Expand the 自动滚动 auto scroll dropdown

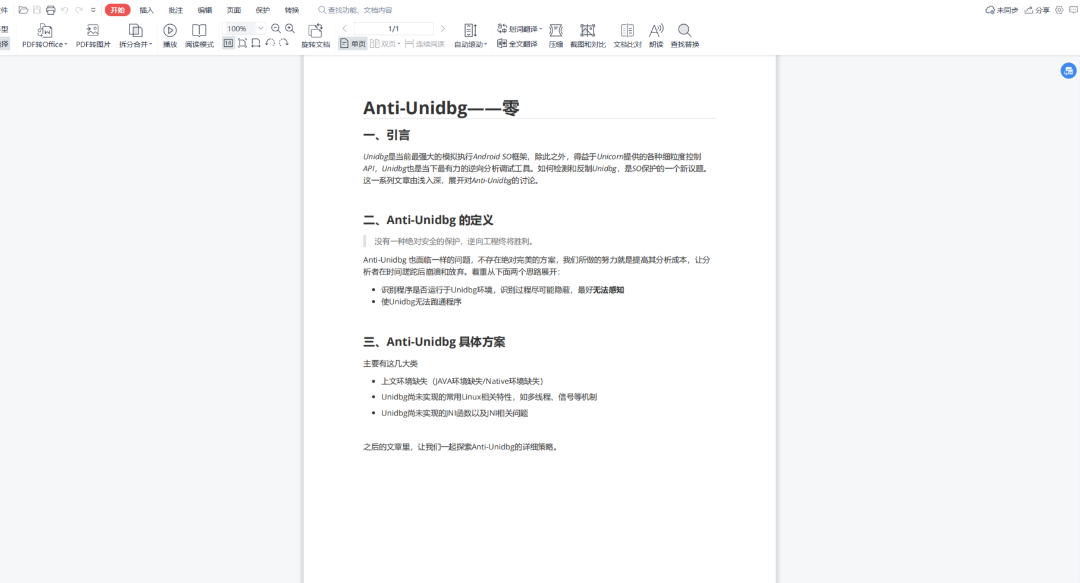(470, 44)
